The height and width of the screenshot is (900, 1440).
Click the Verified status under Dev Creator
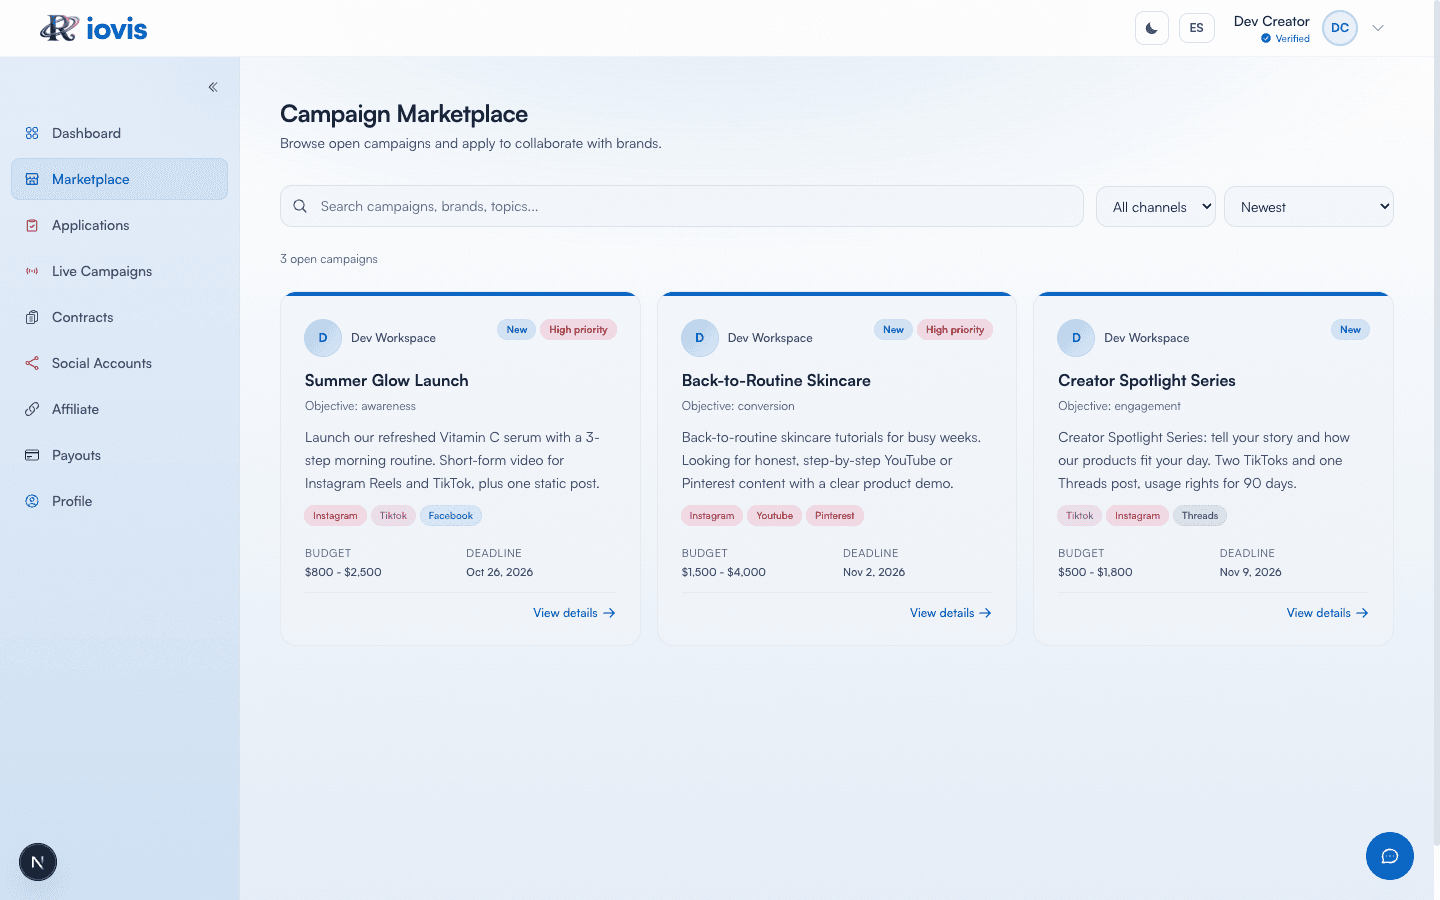[1285, 39]
